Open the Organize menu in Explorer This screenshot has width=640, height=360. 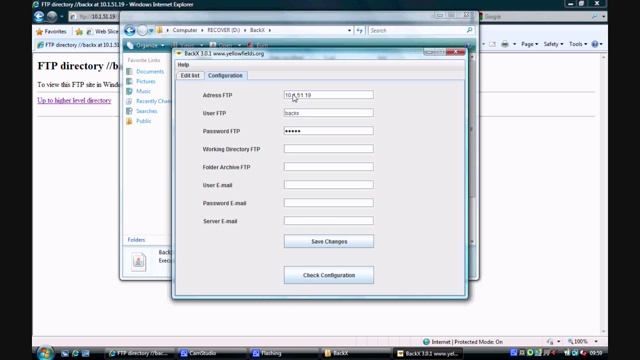point(146,45)
